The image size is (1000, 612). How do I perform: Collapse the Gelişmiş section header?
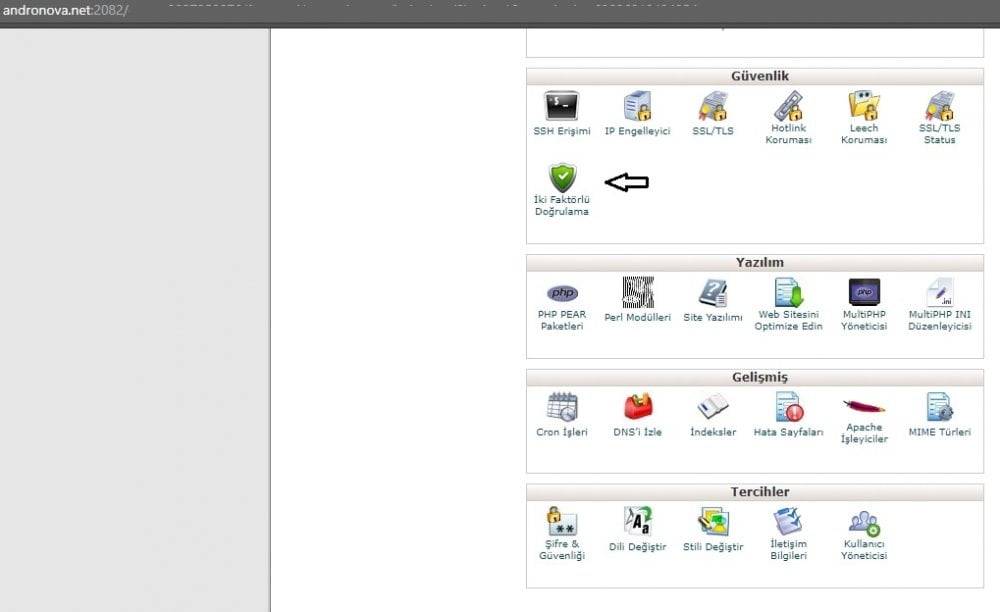pos(755,377)
